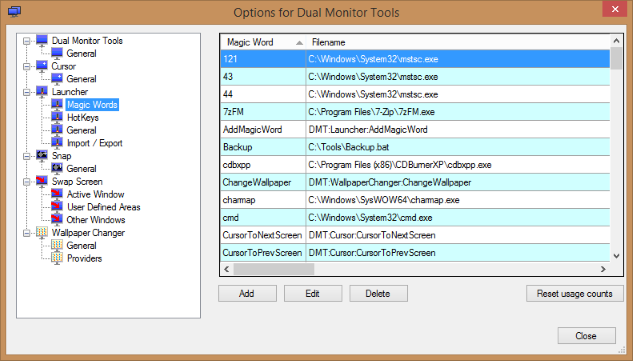Click the Delete button

[x=378, y=294]
